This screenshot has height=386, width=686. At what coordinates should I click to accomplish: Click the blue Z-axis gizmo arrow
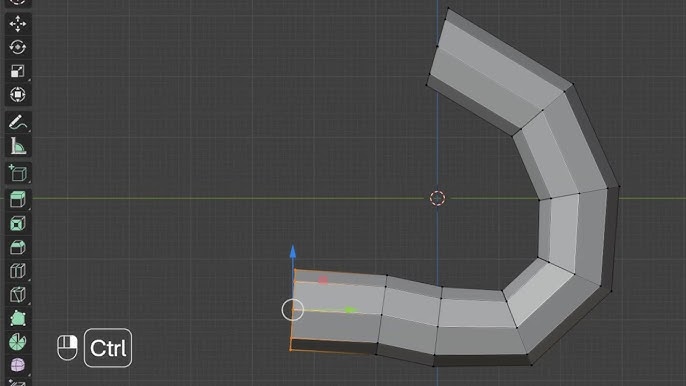click(x=293, y=252)
